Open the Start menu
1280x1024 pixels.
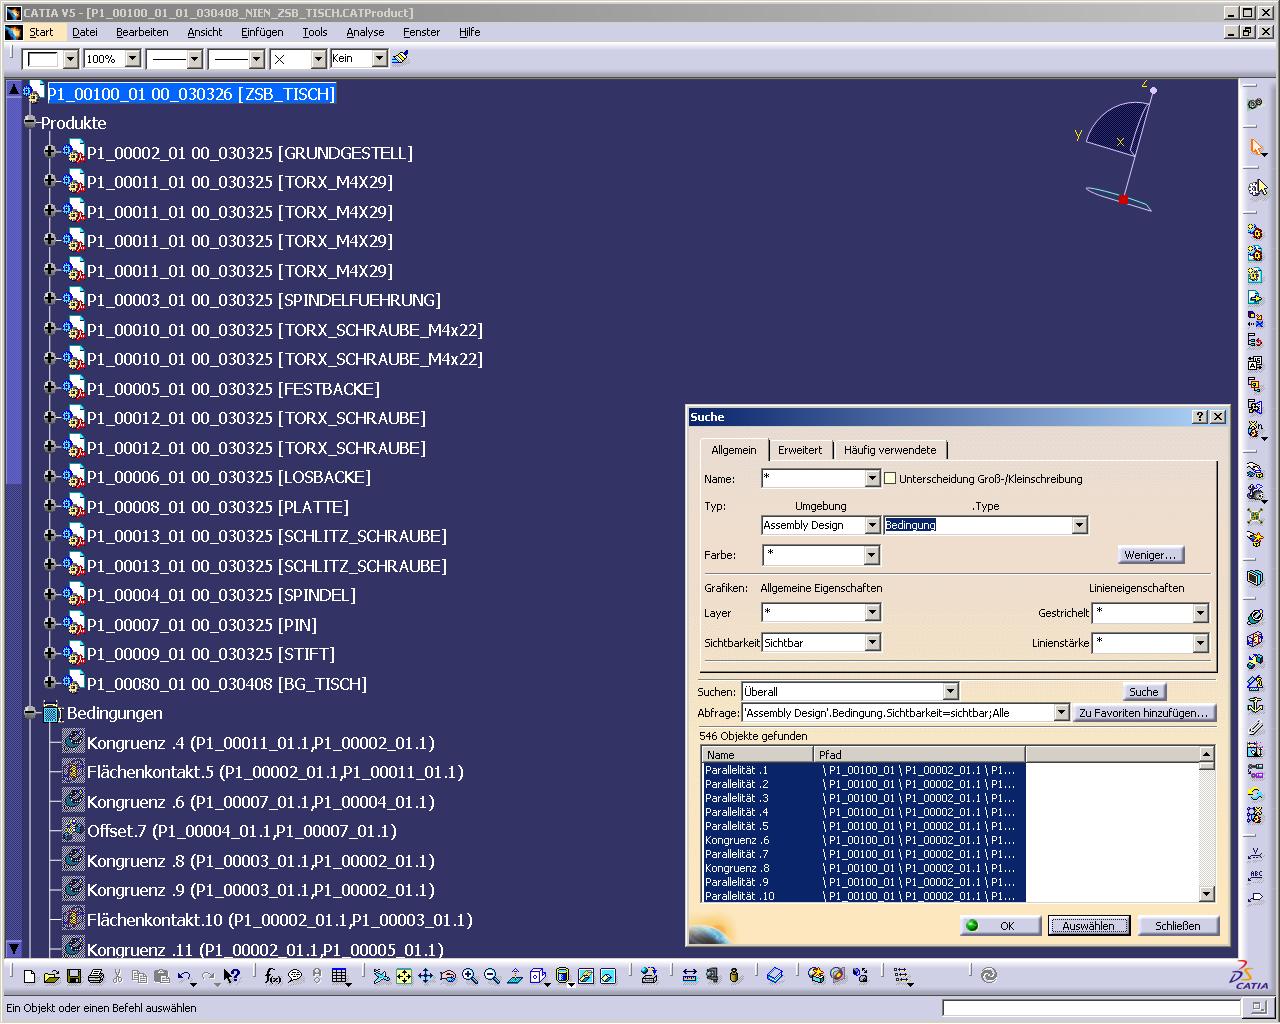point(41,32)
